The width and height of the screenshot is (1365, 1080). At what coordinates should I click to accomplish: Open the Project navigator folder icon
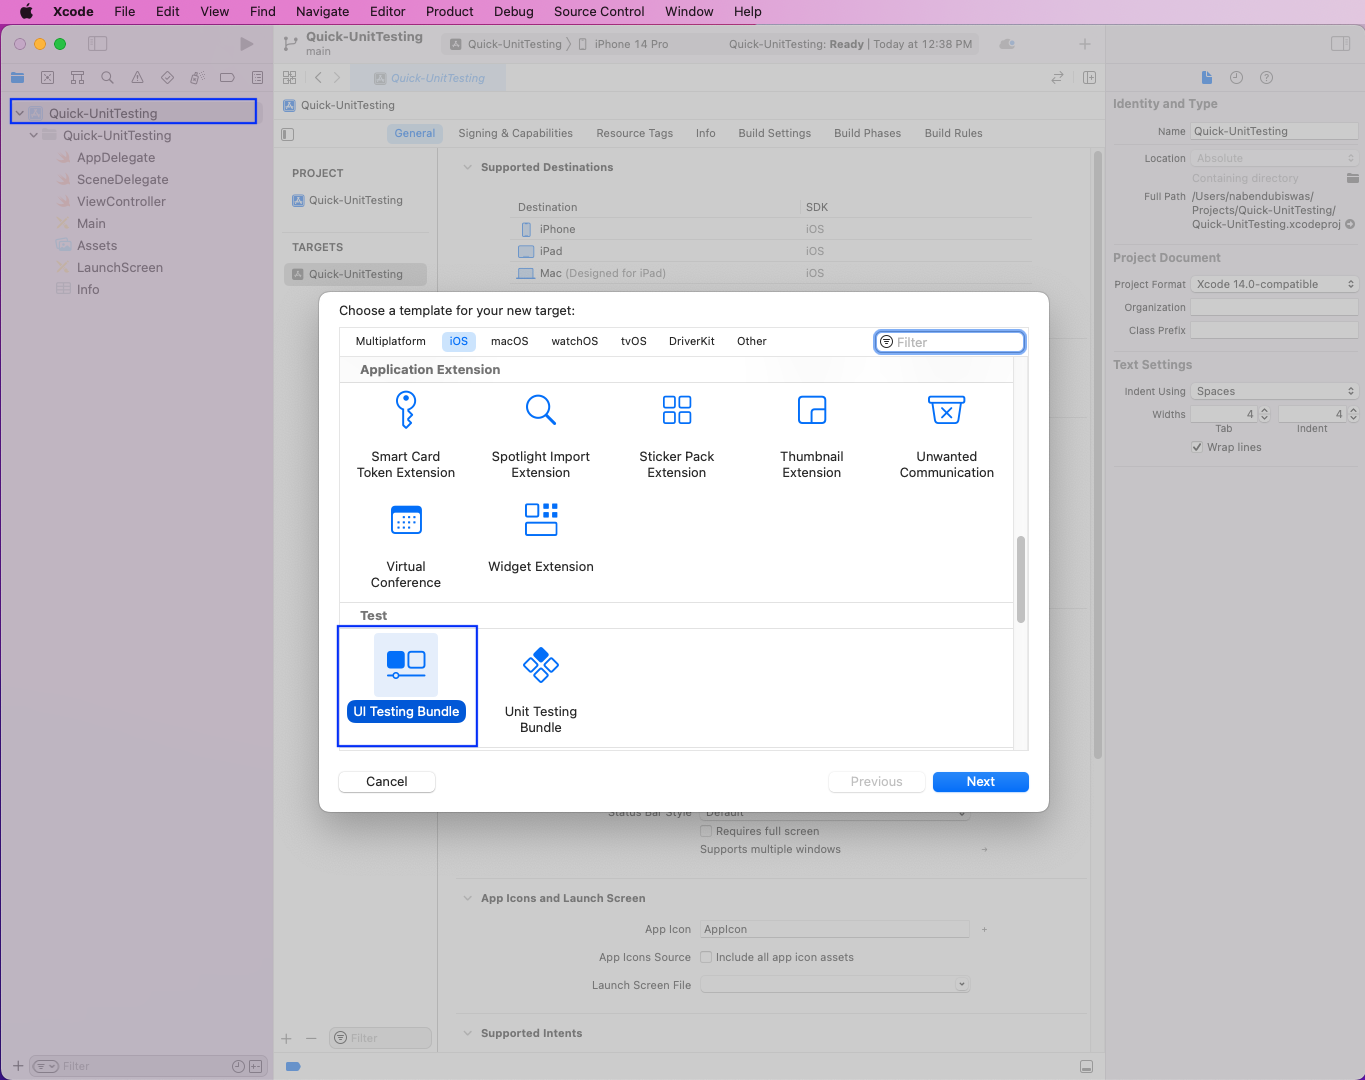pos(17,78)
